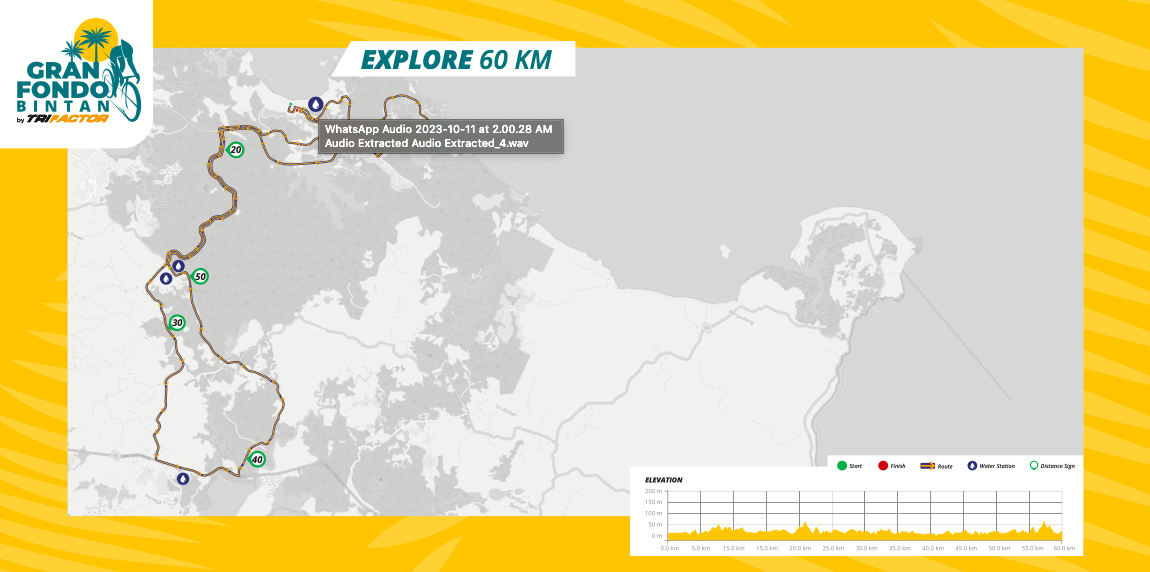Click the 20 km distance sign marker

[x=235, y=150]
